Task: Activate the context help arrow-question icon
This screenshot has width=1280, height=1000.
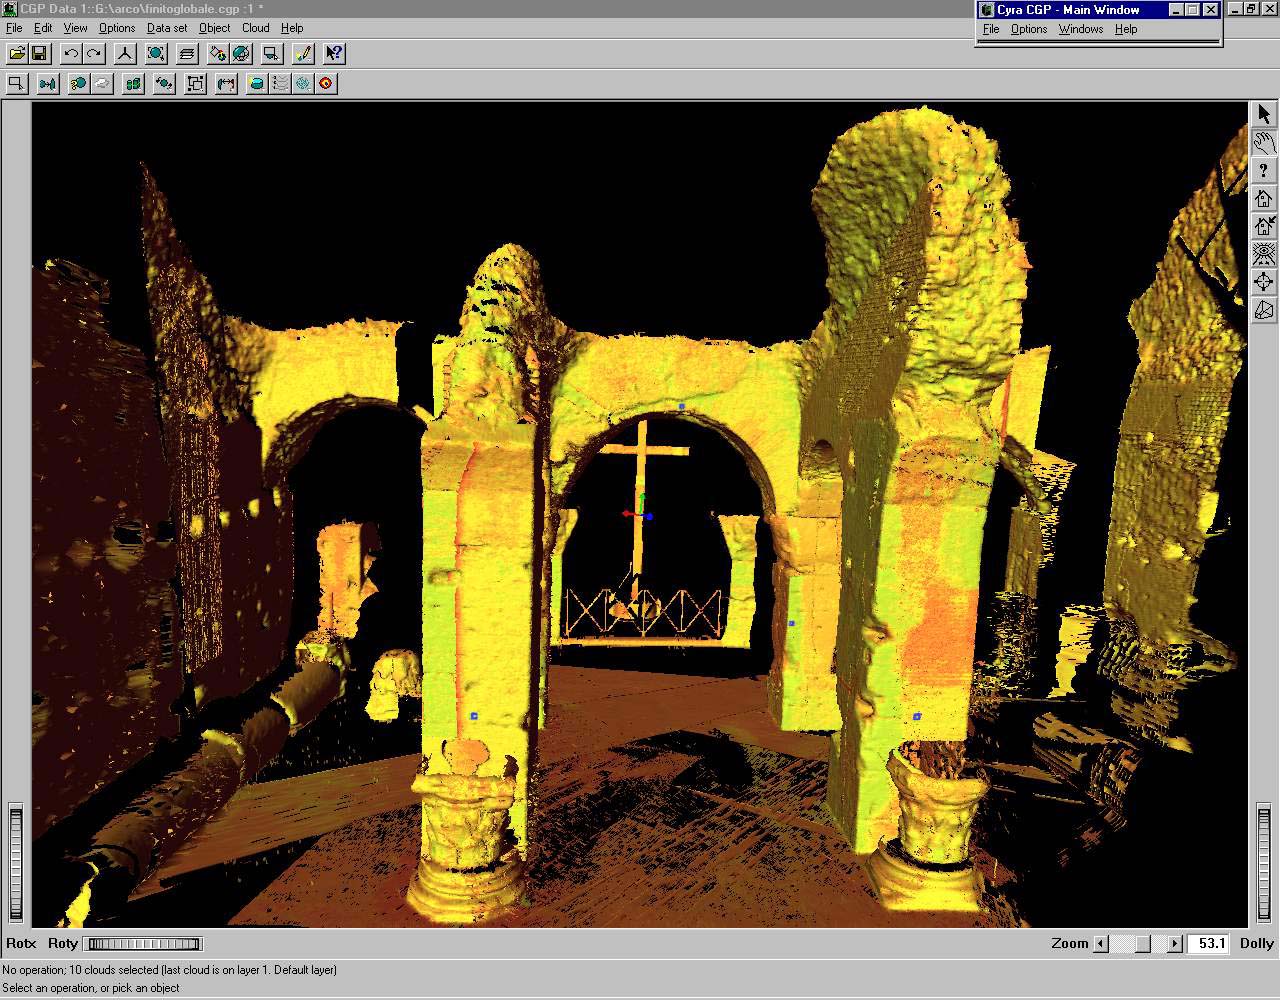Action: (334, 54)
